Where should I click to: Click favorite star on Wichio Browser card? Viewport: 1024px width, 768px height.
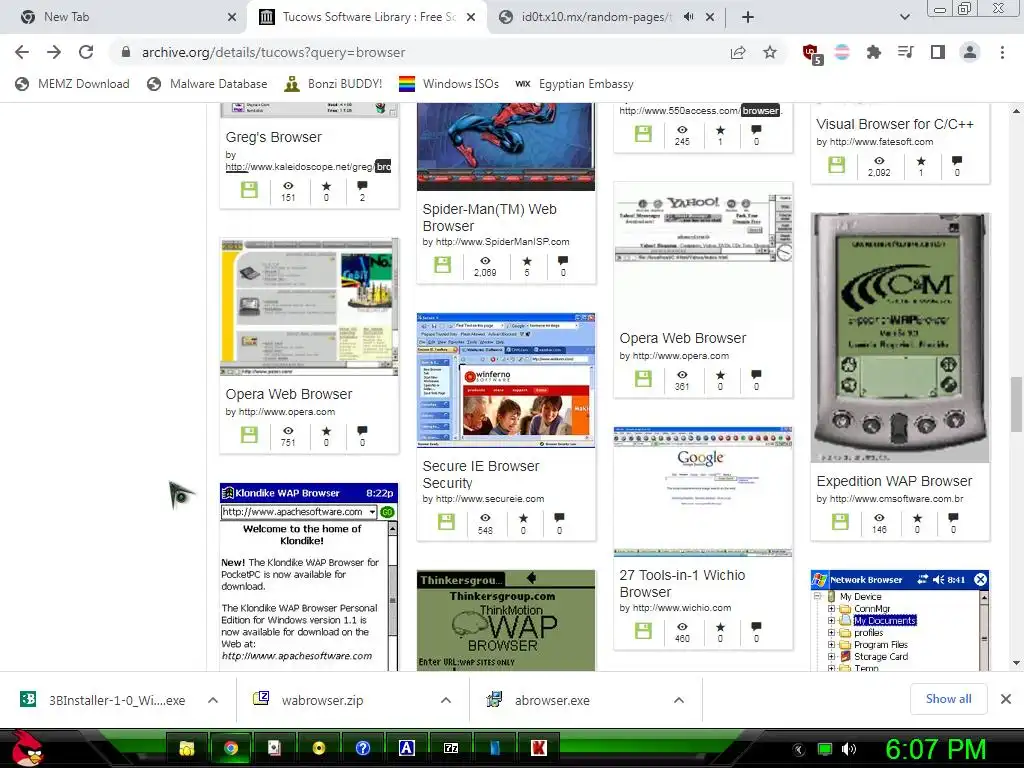720,627
